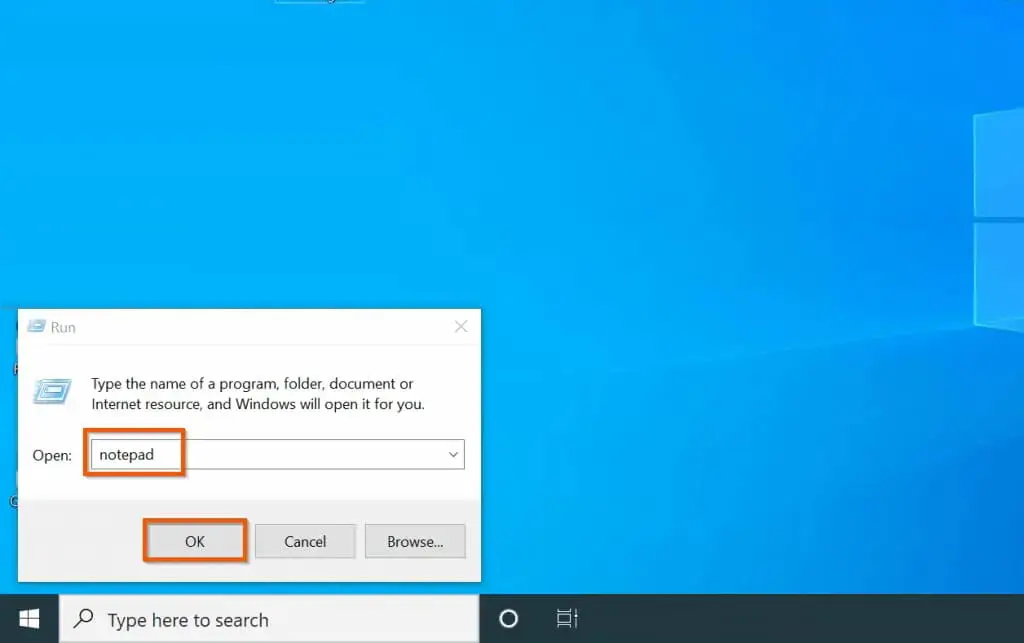Click the taskbar search magnifier icon
Image resolution: width=1024 pixels, height=643 pixels.
(x=84, y=618)
